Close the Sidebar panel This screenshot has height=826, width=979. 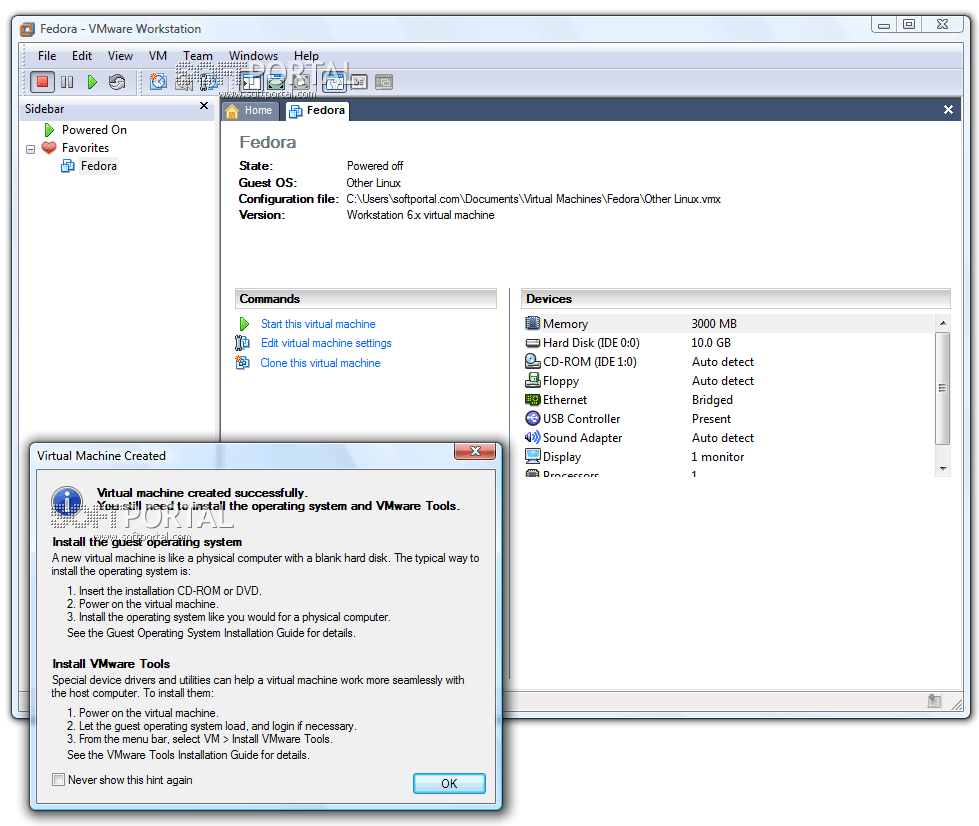tap(204, 106)
